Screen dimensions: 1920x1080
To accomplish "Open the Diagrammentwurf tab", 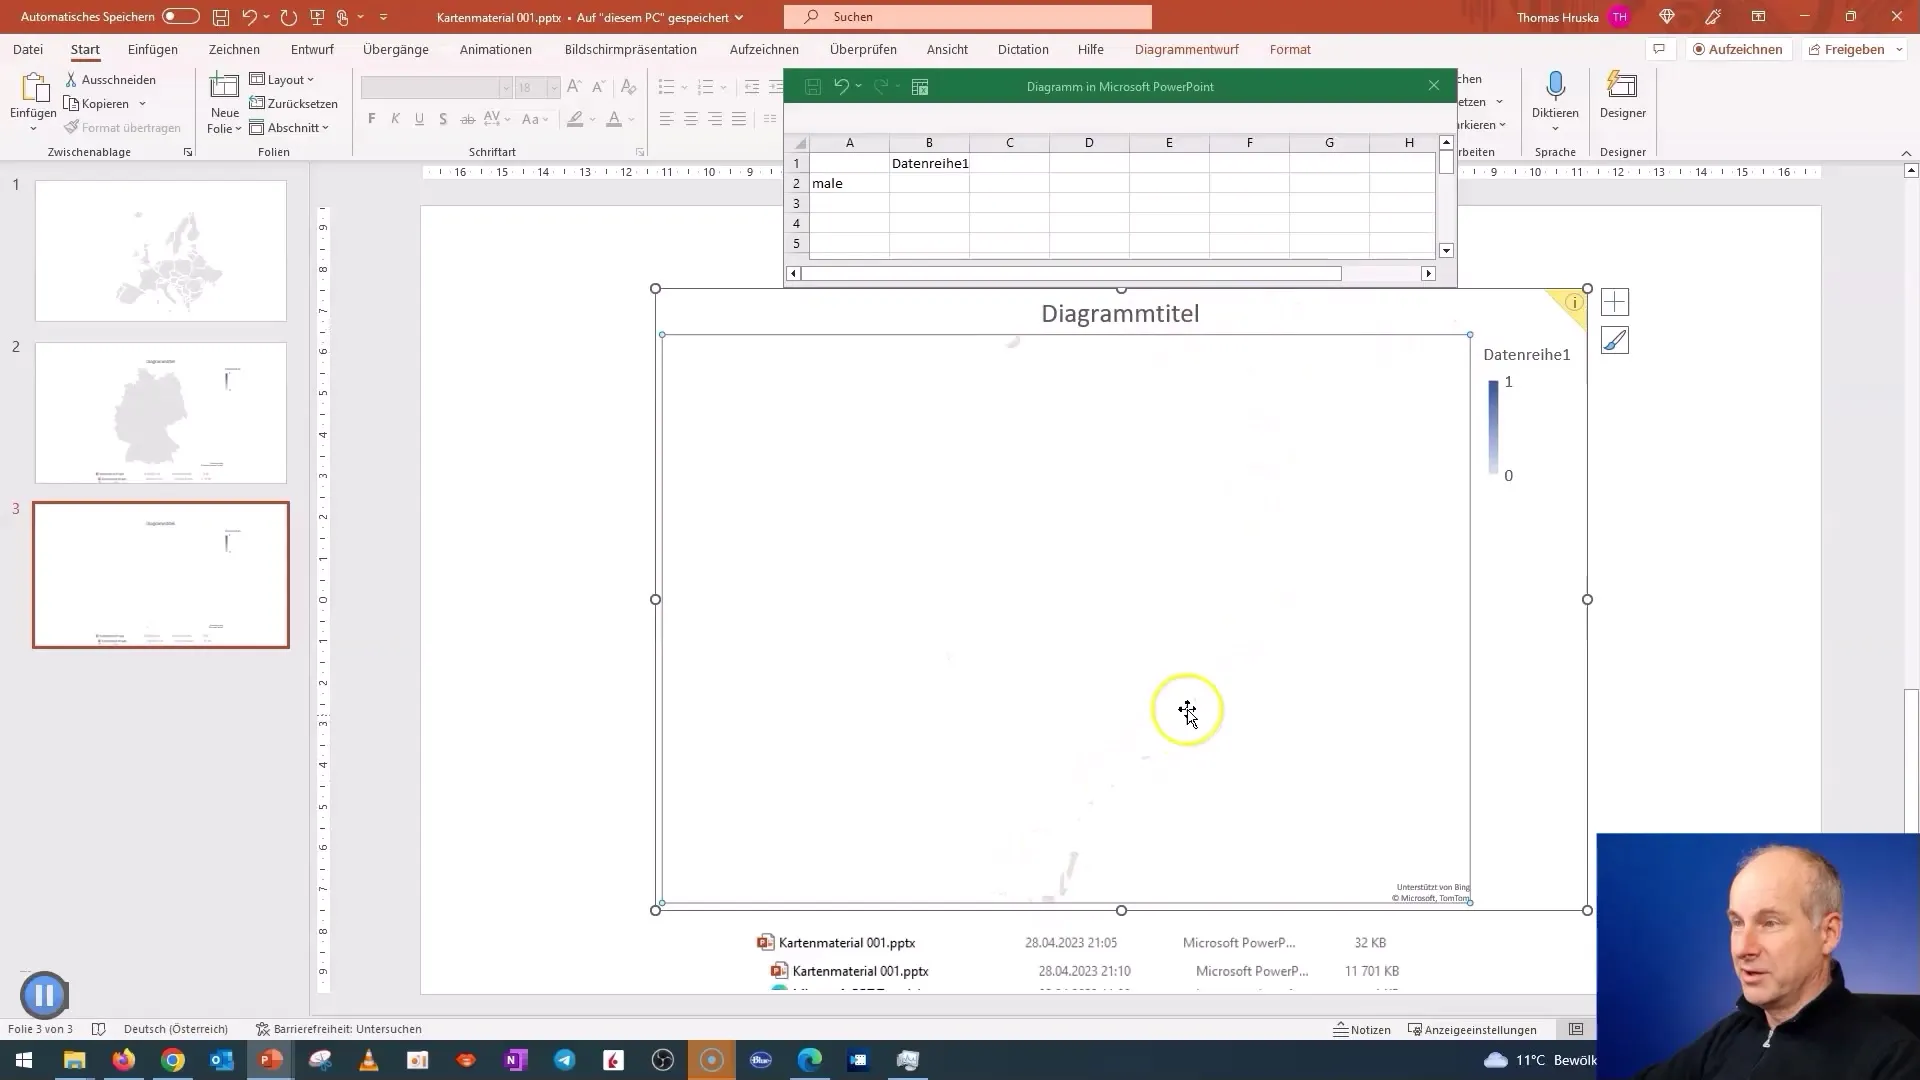I will 1187,49.
